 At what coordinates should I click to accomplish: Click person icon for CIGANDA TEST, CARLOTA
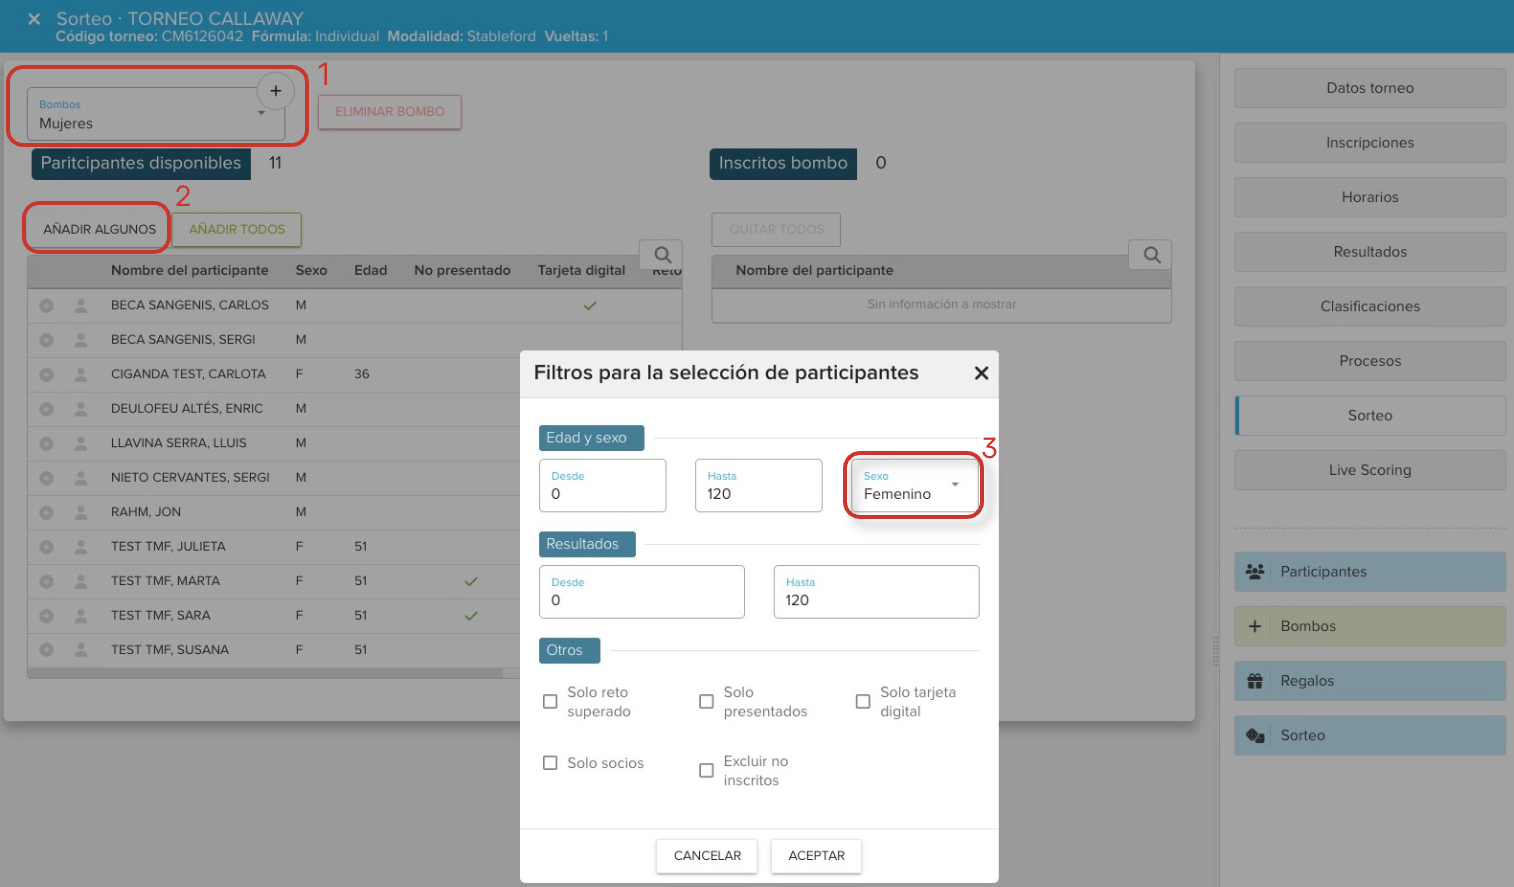pyautogui.click(x=81, y=374)
